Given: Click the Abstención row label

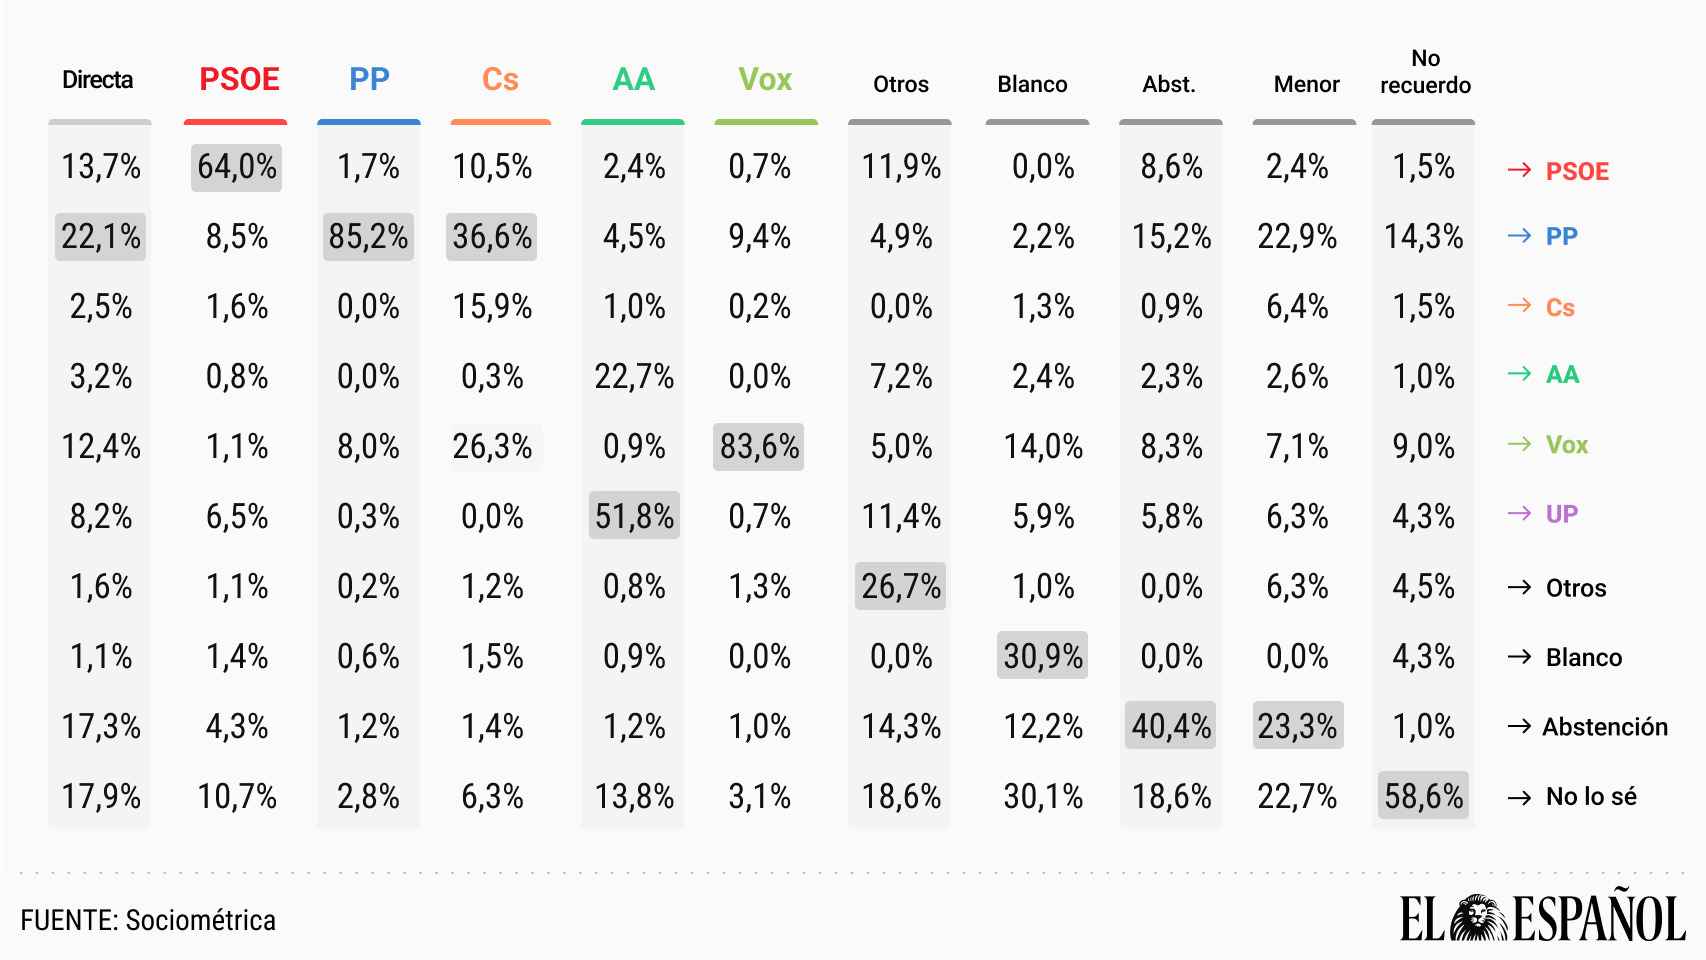Looking at the screenshot, I should (x=1604, y=727).
